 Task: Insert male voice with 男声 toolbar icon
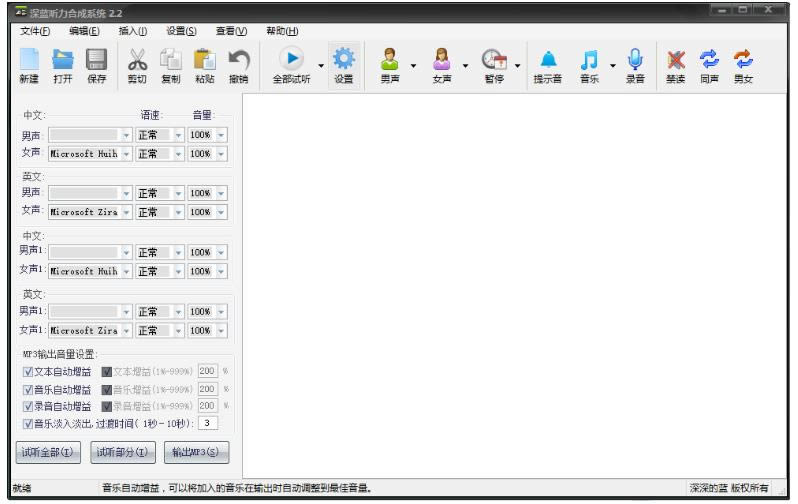[x=390, y=66]
